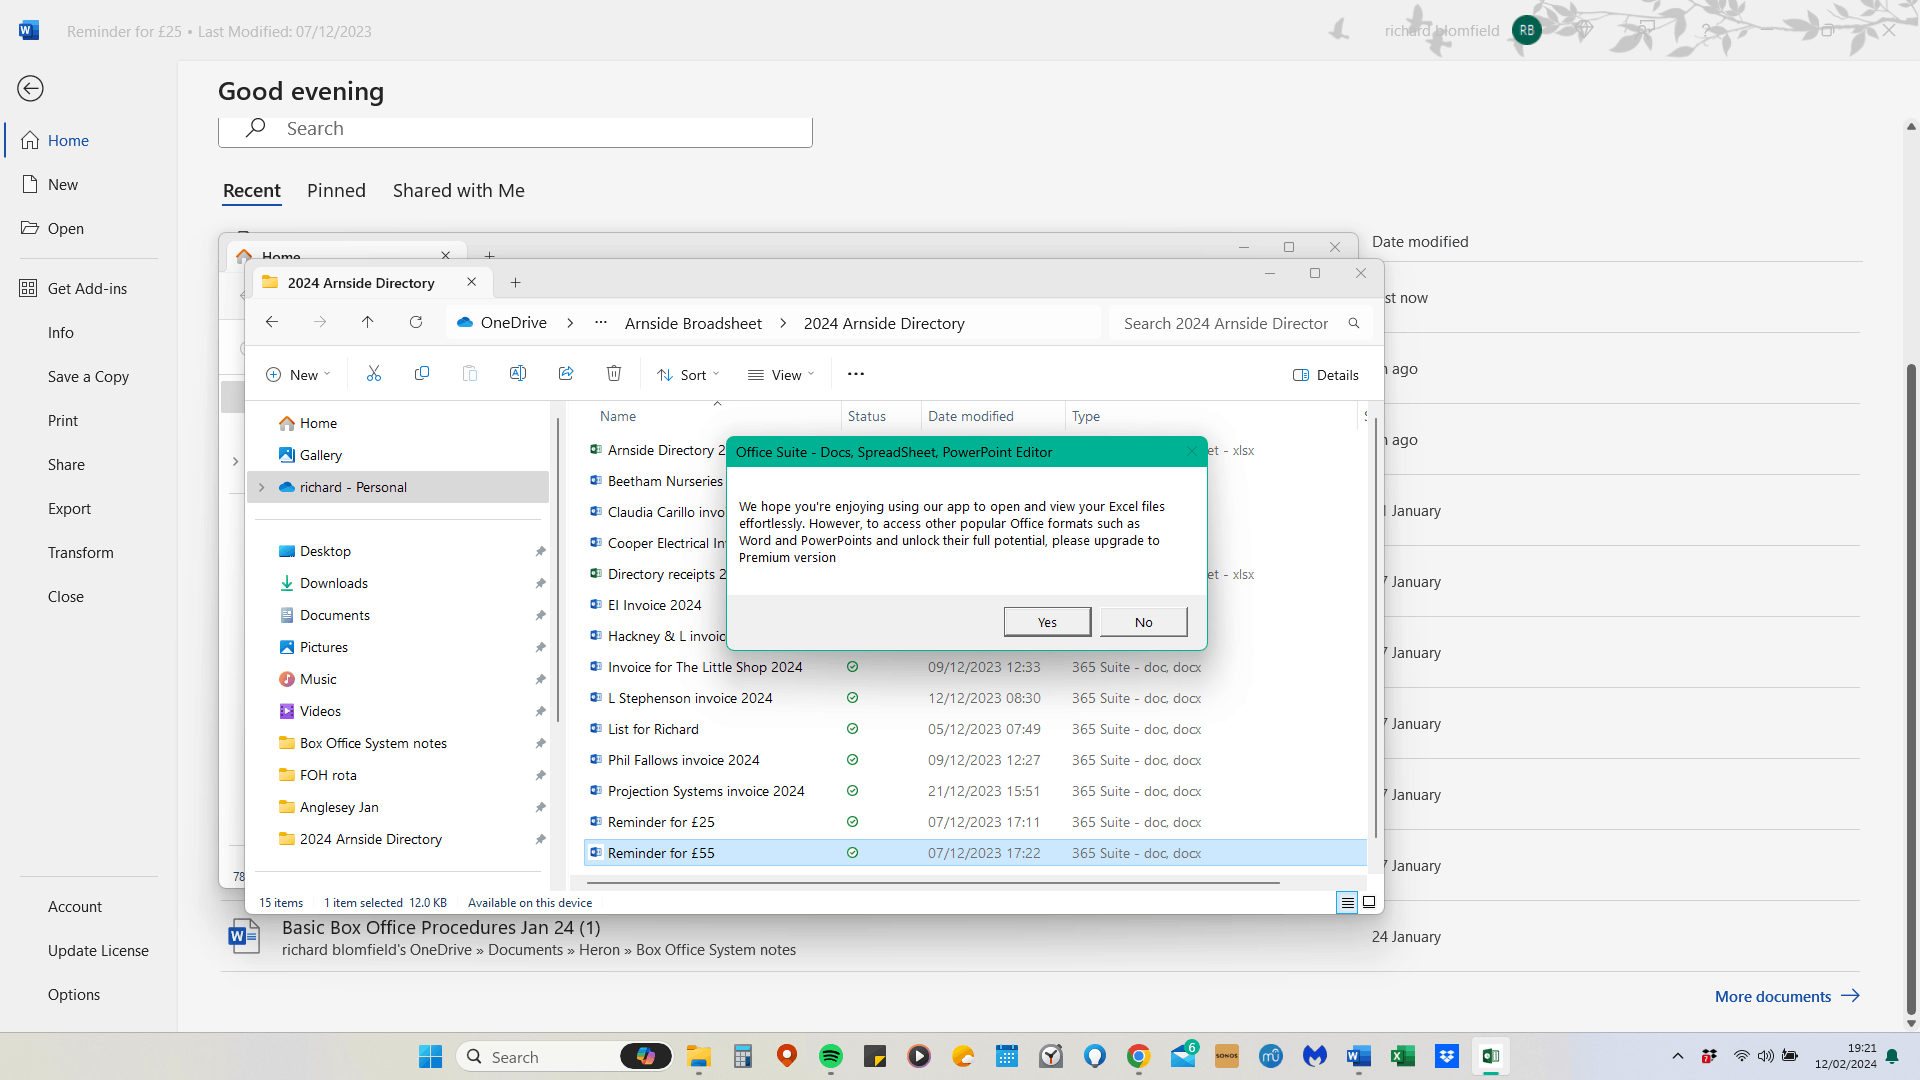This screenshot has height=1080, width=1920.
Task: Click the Delete trash icon in Explorer
Action: coord(614,374)
